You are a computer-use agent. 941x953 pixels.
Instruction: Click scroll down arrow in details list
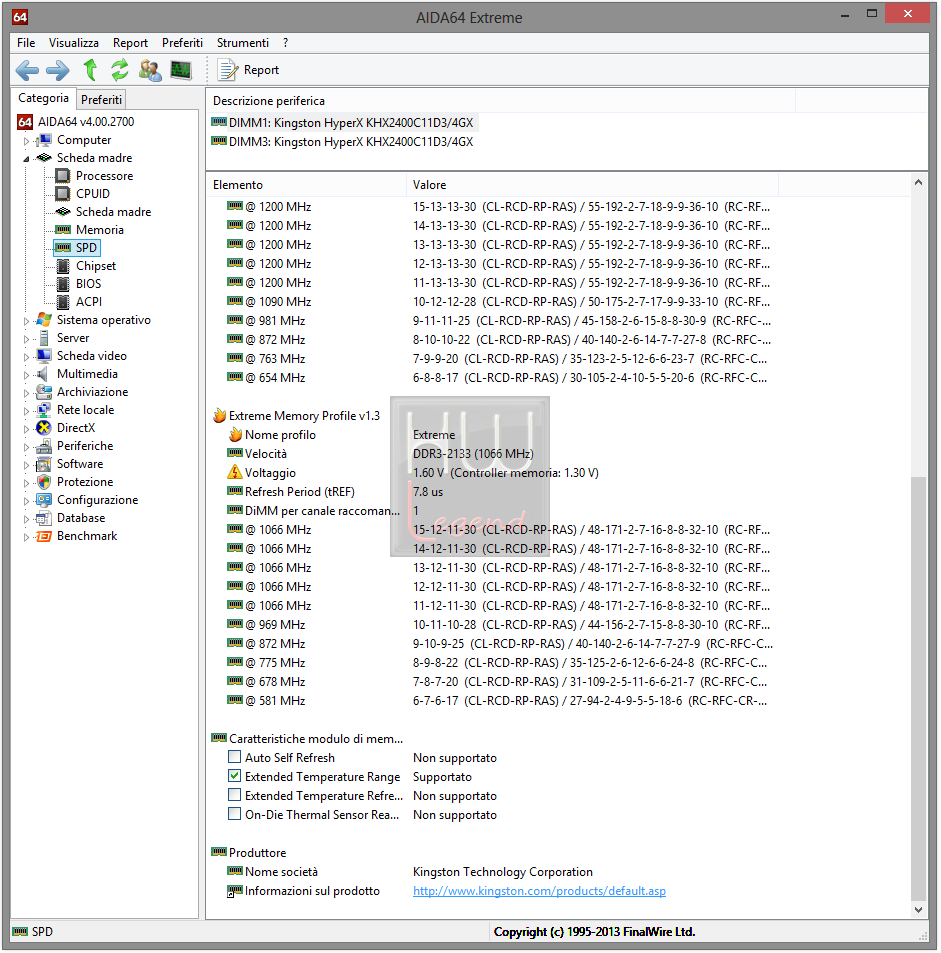pyautogui.click(x=919, y=910)
